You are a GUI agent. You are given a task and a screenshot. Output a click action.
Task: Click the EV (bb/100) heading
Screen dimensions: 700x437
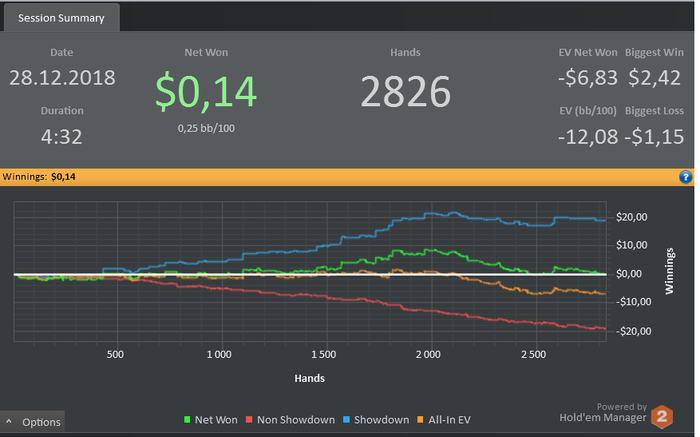tap(588, 111)
